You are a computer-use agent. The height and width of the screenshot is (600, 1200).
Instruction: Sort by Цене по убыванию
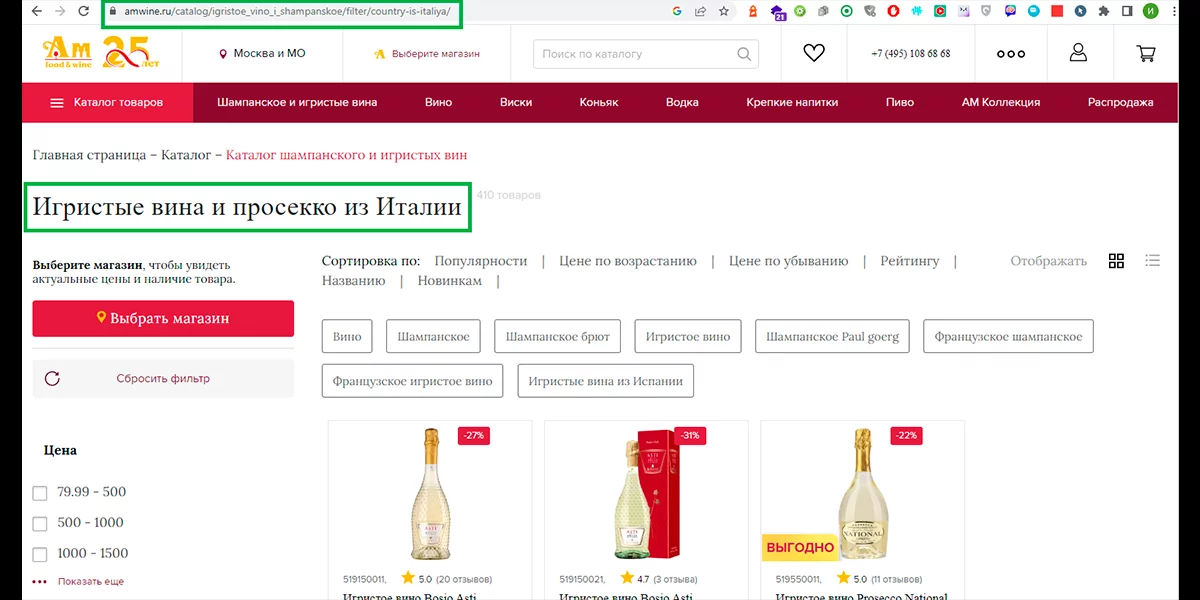pyautogui.click(x=788, y=261)
